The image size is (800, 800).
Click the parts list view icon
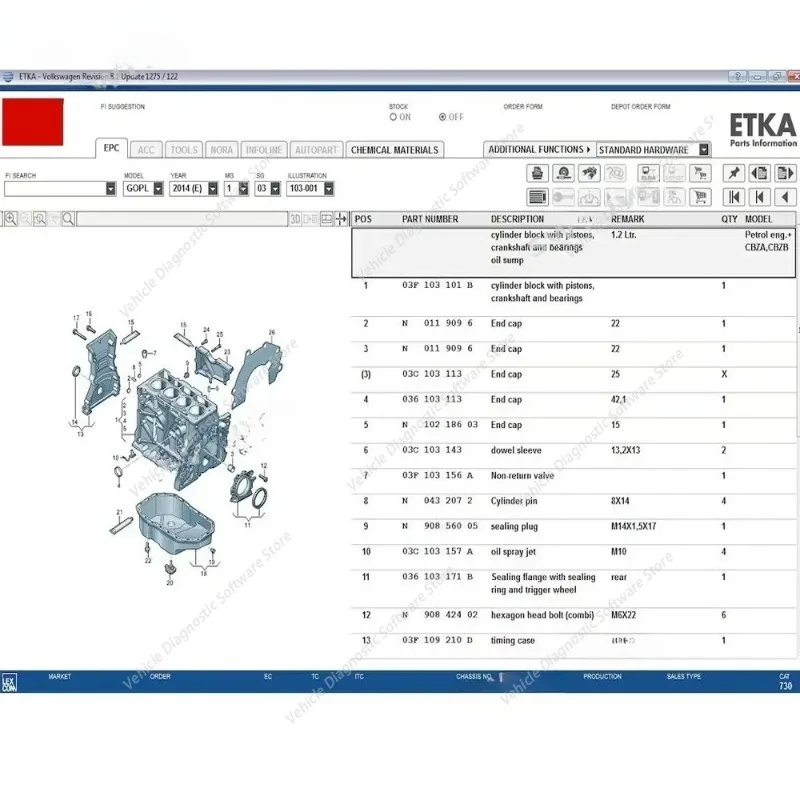[x=537, y=197]
